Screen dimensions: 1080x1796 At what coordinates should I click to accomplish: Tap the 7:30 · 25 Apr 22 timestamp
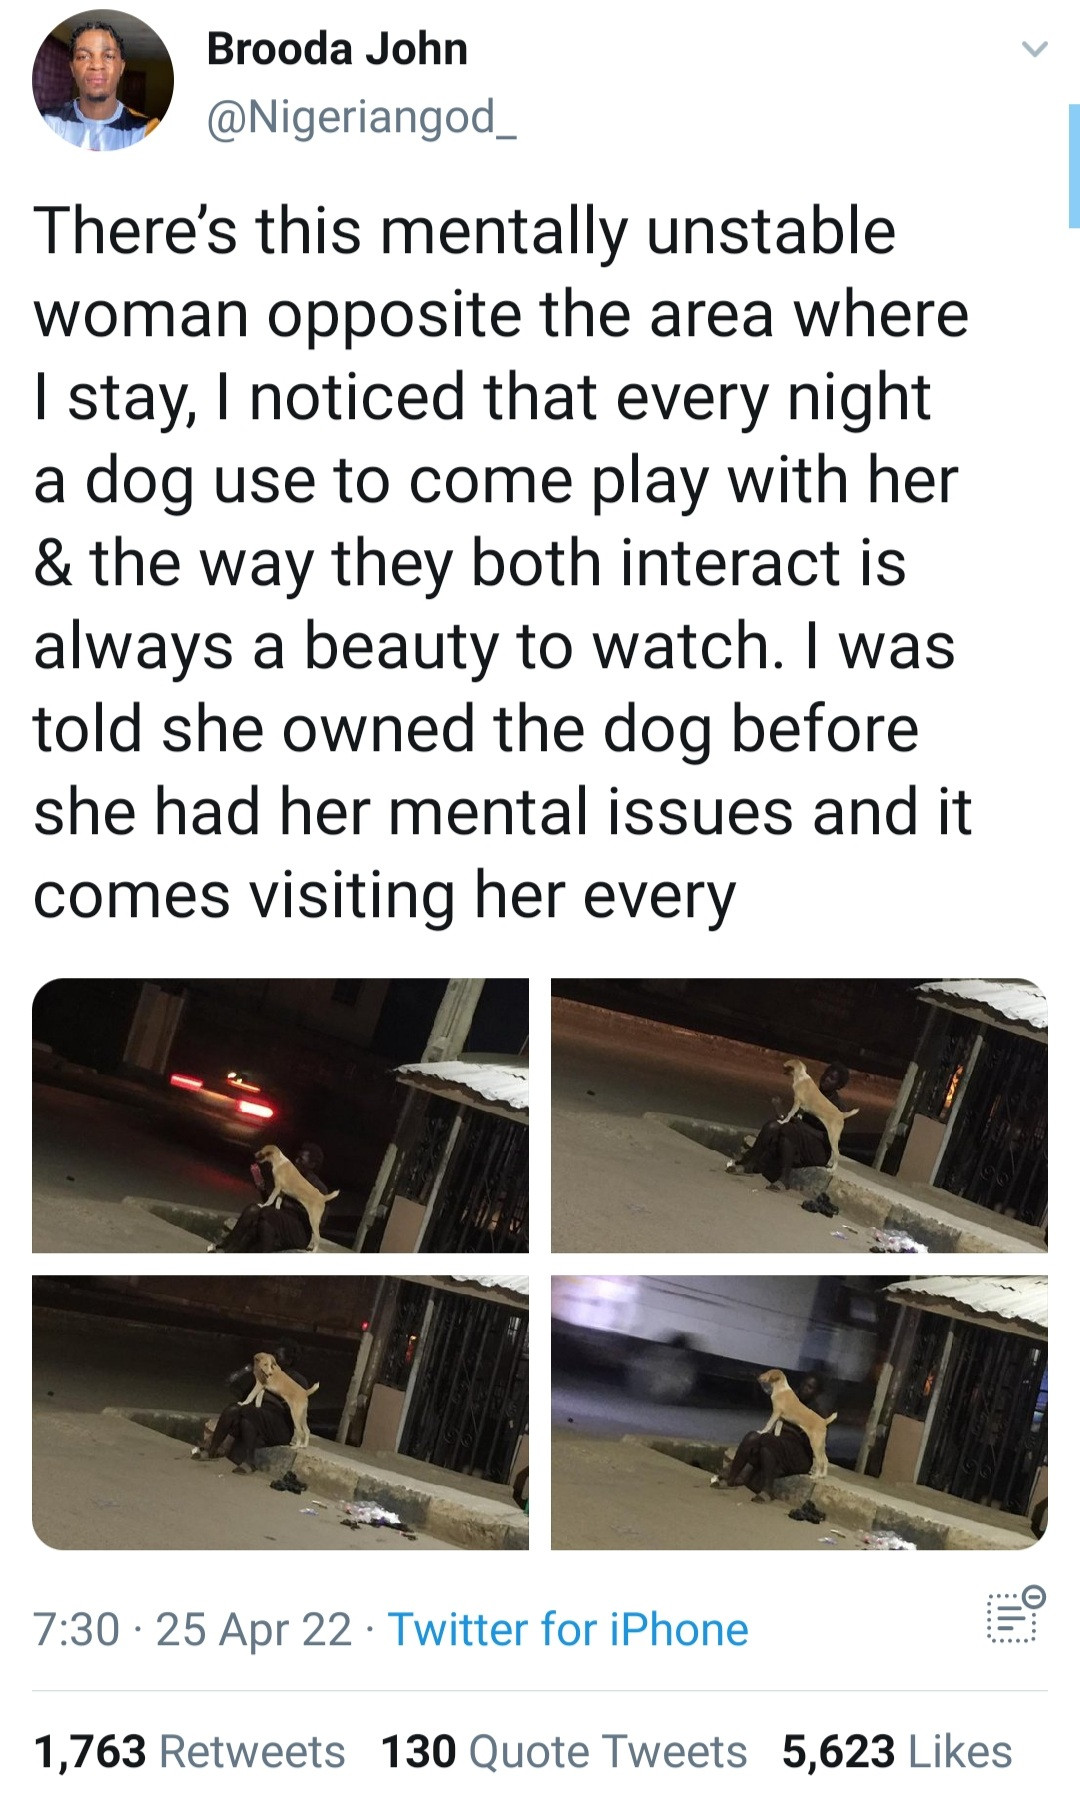click(x=192, y=1629)
